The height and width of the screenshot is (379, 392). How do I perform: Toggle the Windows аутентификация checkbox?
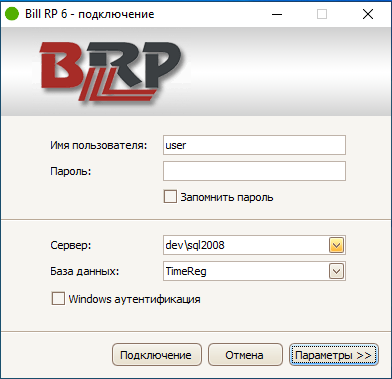click(x=58, y=299)
